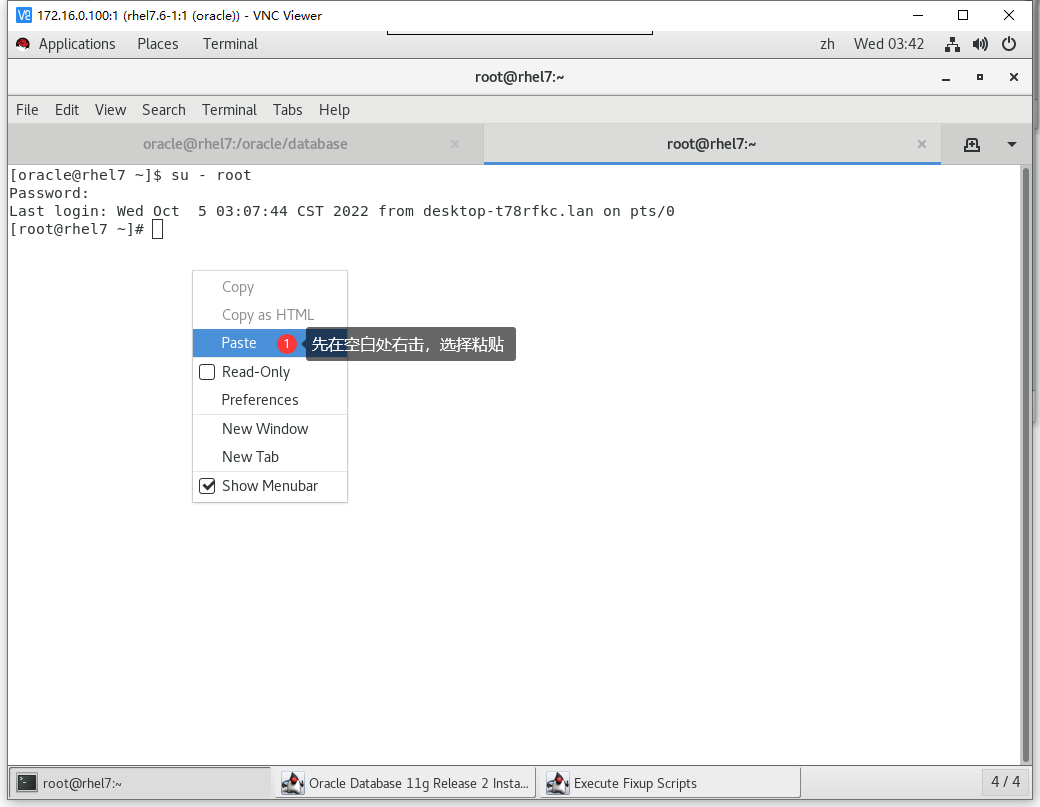Viewport: 1040px width, 807px height.
Task: Open the Help menu
Action: 334,109
